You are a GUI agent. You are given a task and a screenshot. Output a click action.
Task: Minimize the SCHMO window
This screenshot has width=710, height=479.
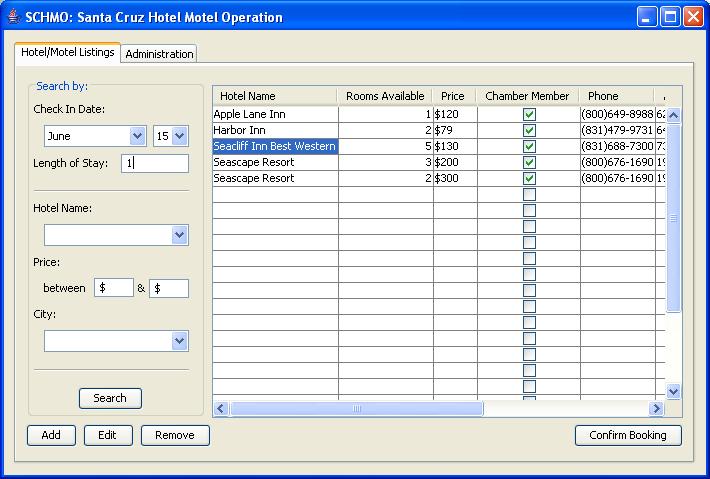coord(647,17)
